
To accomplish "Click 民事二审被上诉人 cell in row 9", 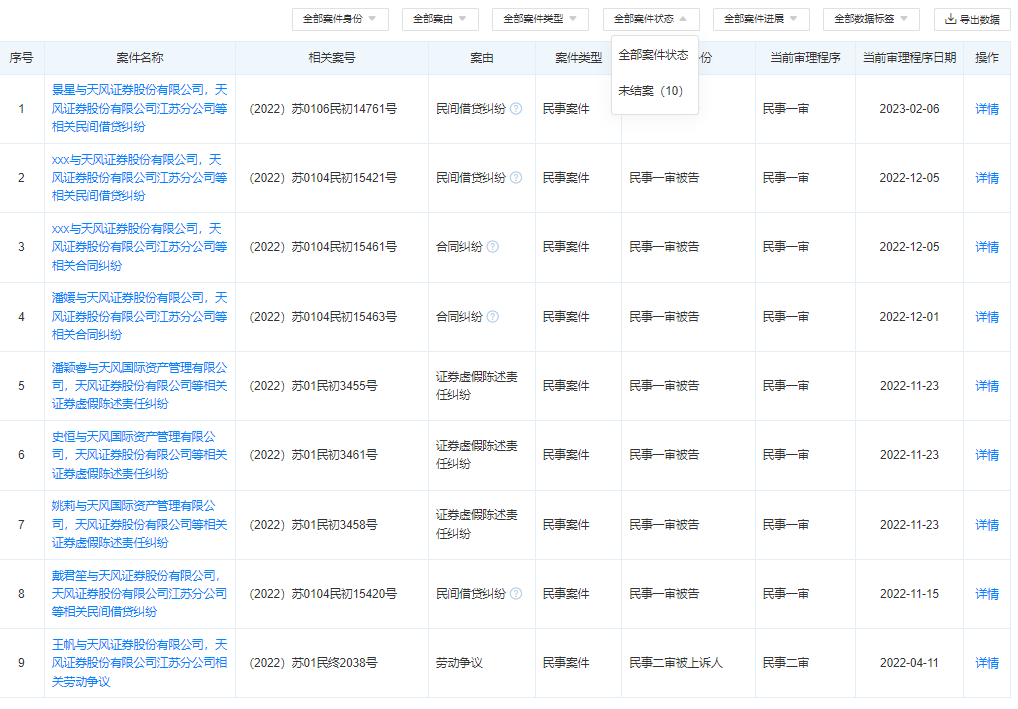I will coord(676,663).
